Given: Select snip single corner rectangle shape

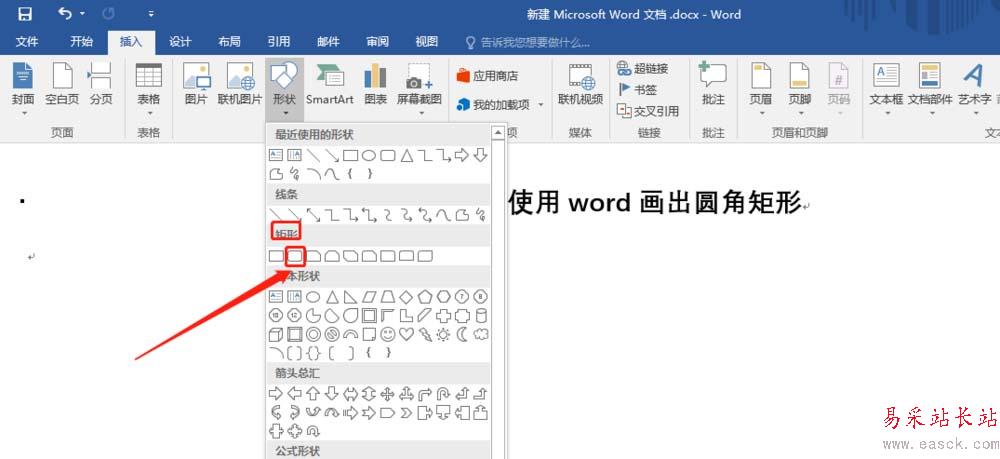Looking at the screenshot, I should coord(313,256).
